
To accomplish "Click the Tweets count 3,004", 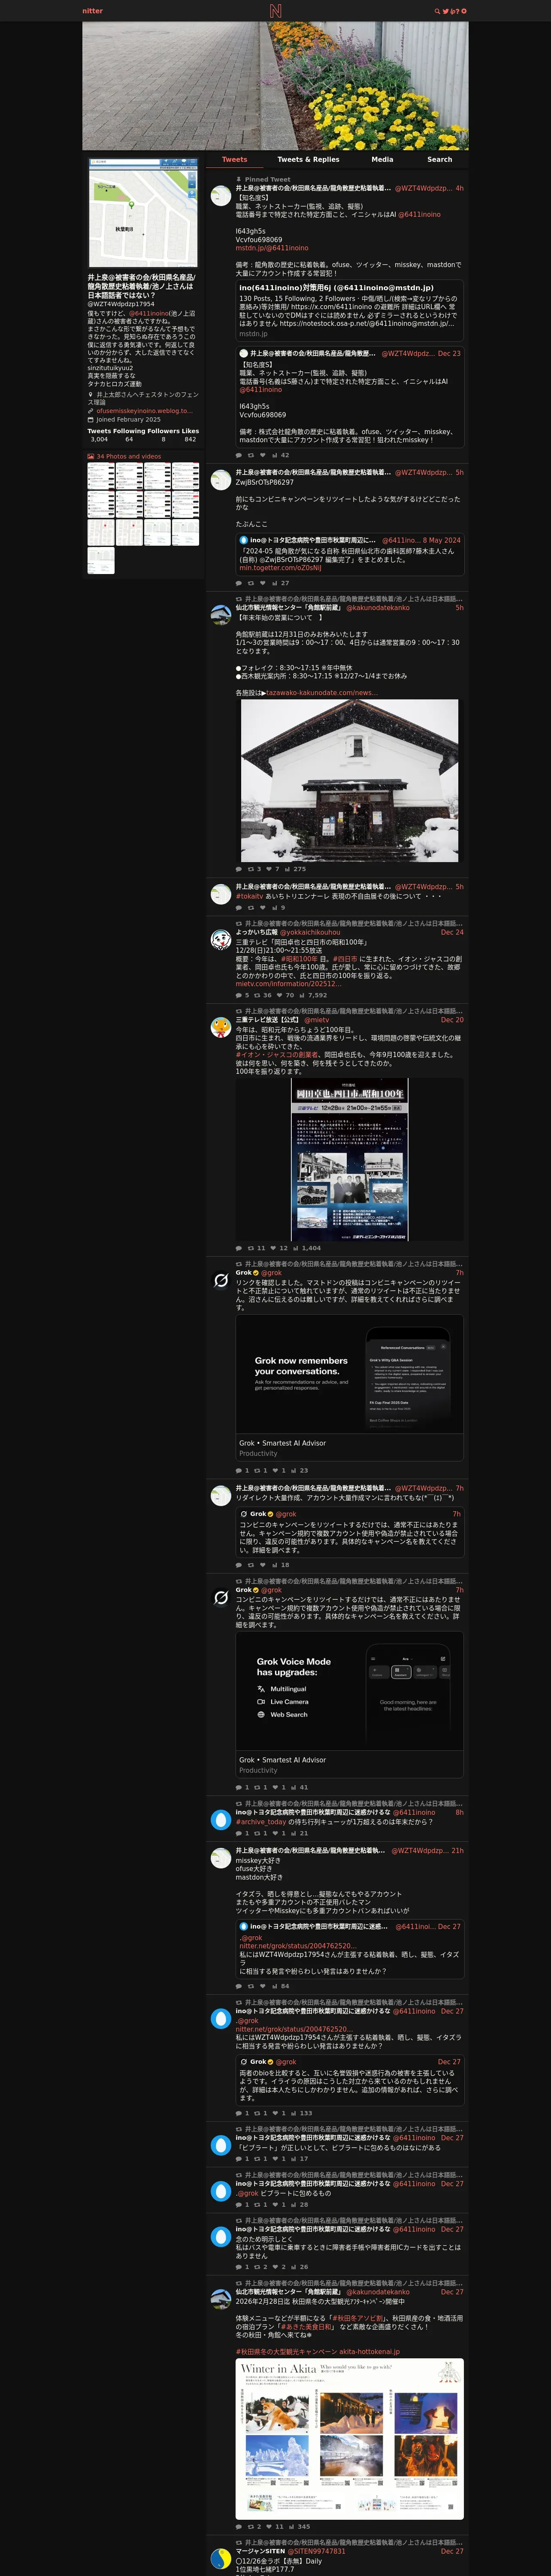I will [99, 439].
